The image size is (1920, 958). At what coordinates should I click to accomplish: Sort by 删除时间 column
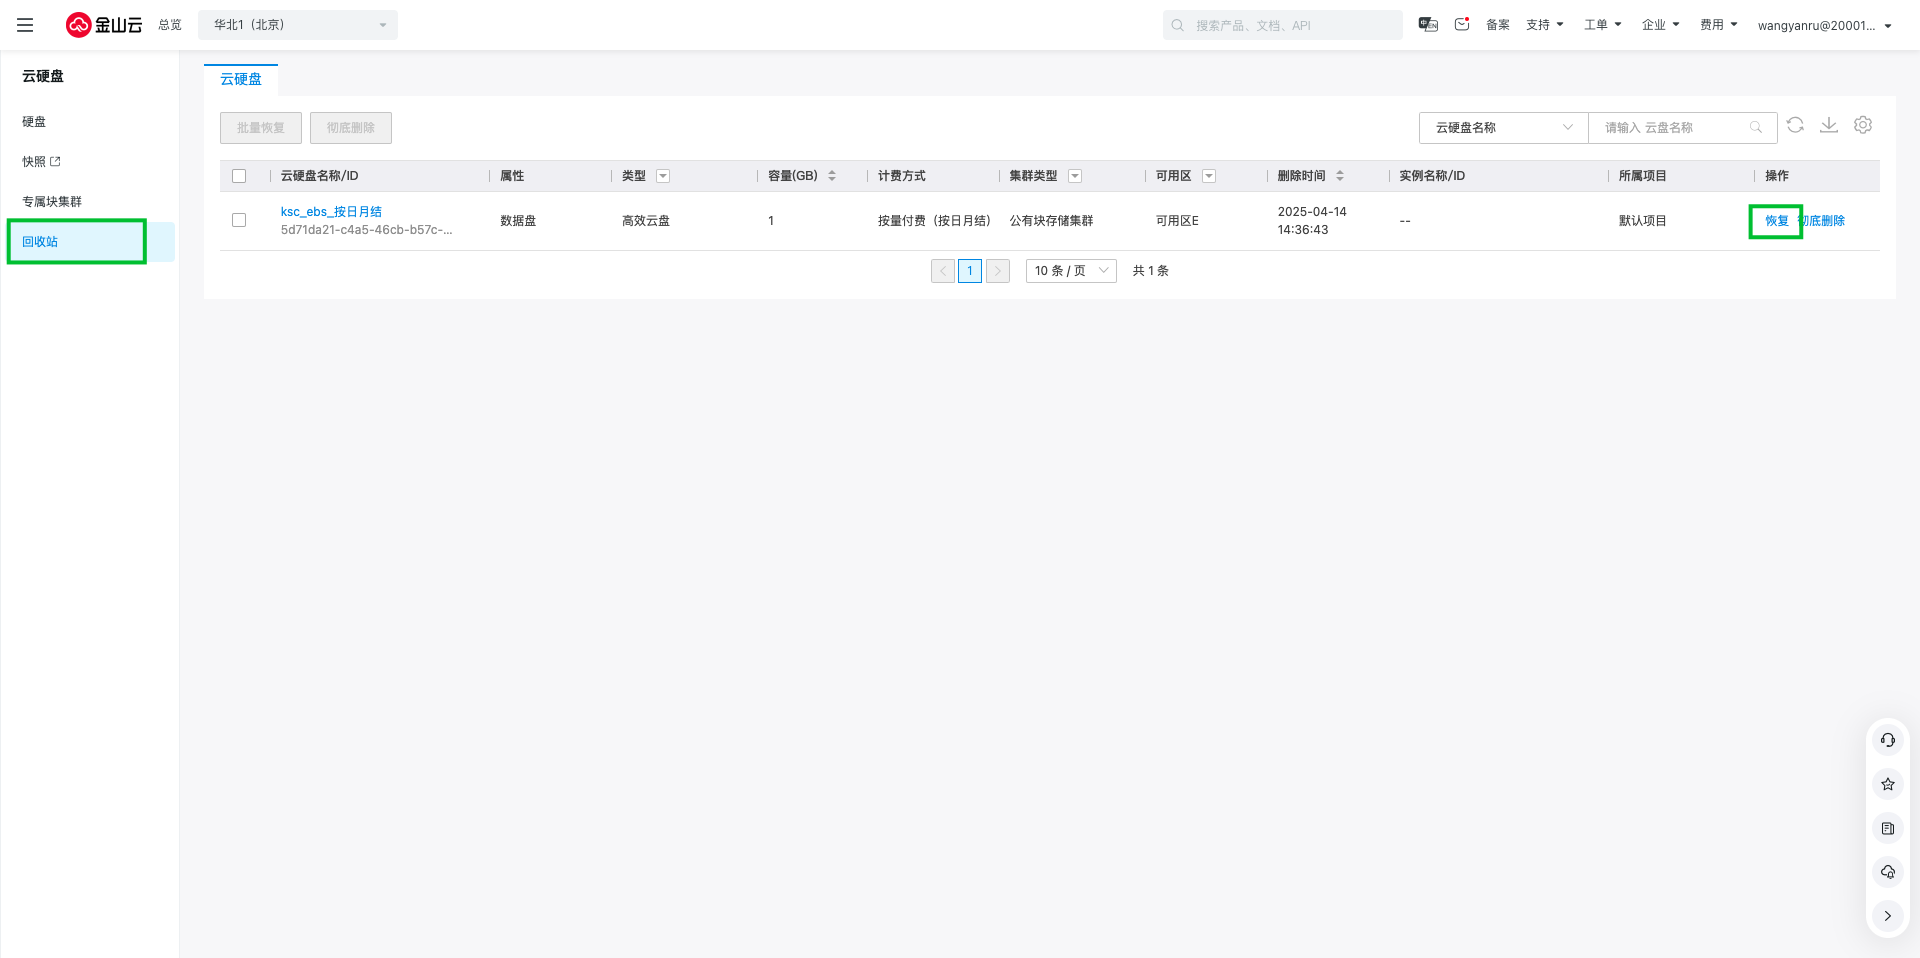[1340, 176]
